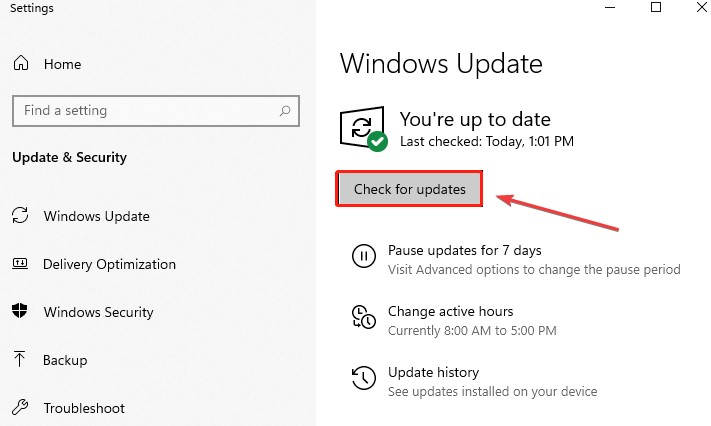This screenshot has width=711, height=426.
Task: Open Troubleshoot in the sidebar
Action: point(84,408)
